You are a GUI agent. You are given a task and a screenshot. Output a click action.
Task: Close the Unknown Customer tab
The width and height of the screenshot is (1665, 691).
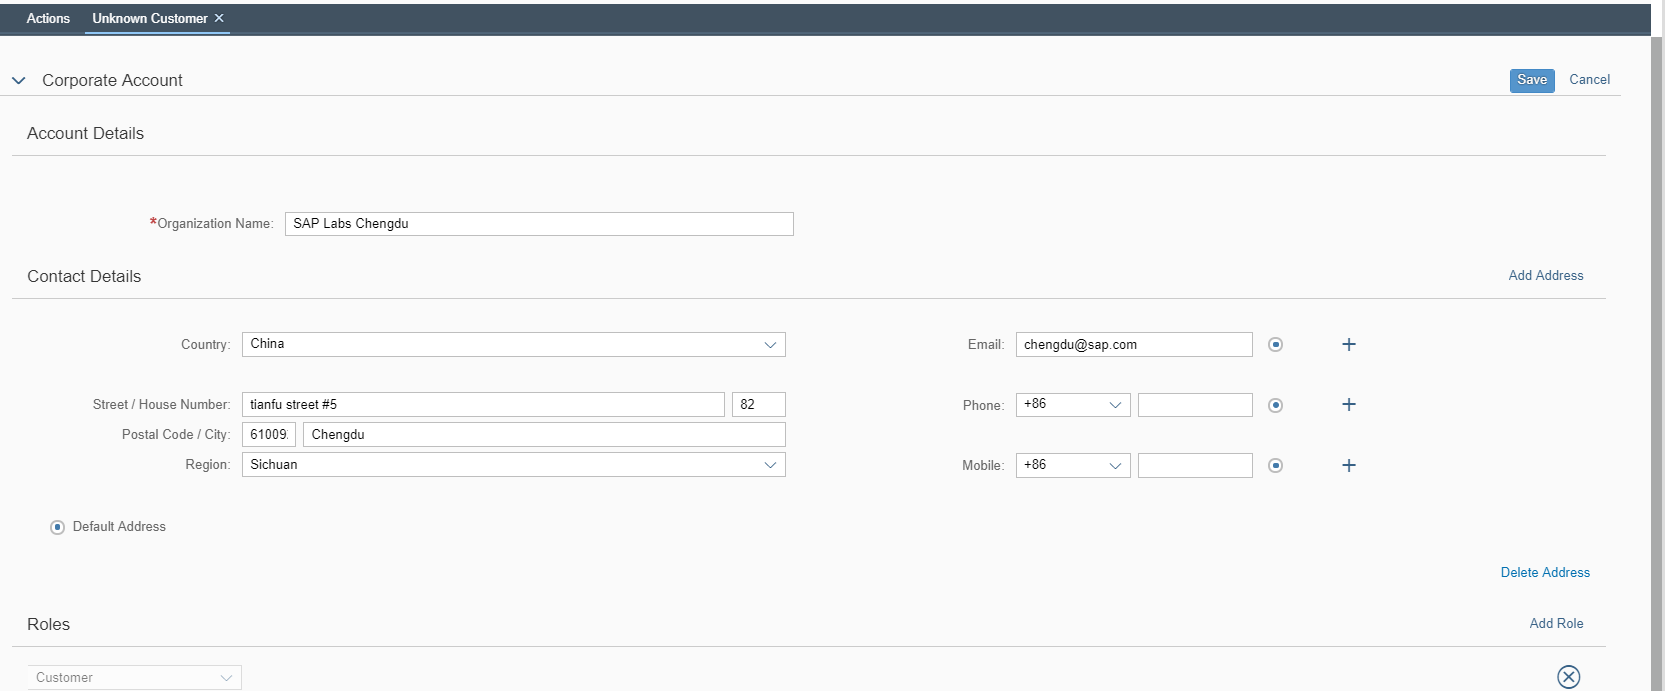click(219, 18)
